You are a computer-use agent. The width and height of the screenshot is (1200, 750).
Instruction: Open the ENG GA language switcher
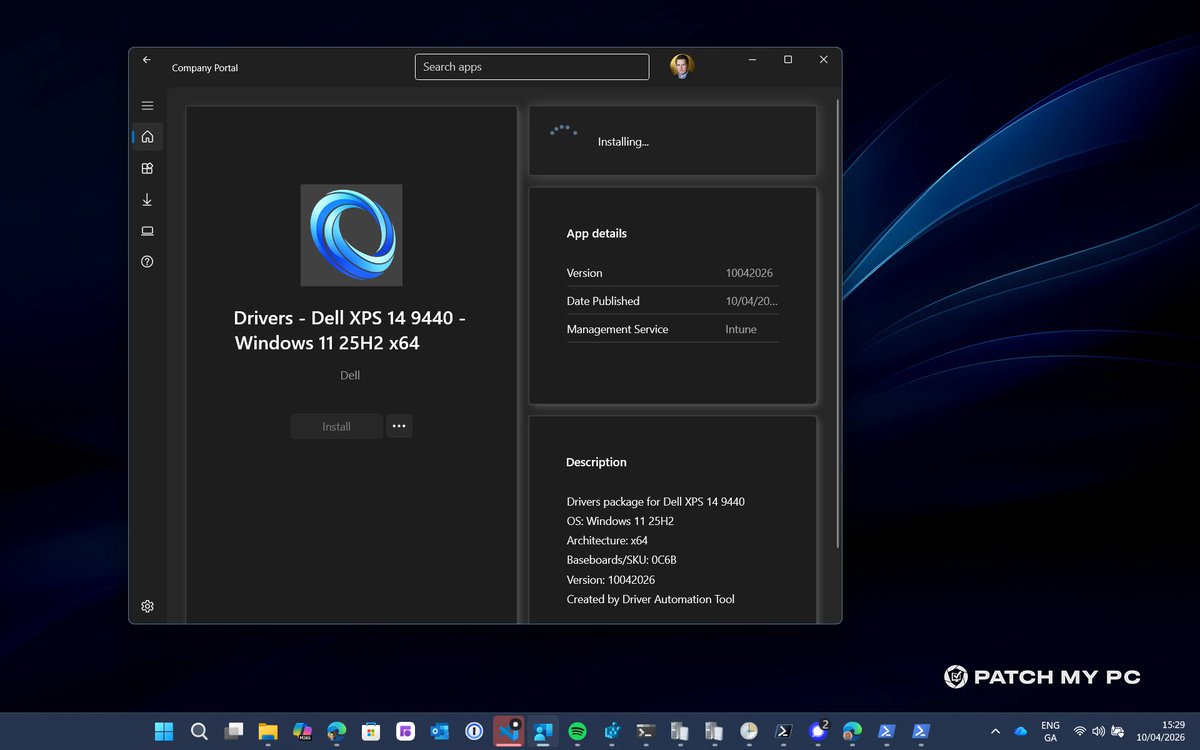pyautogui.click(x=1050, y=731)
